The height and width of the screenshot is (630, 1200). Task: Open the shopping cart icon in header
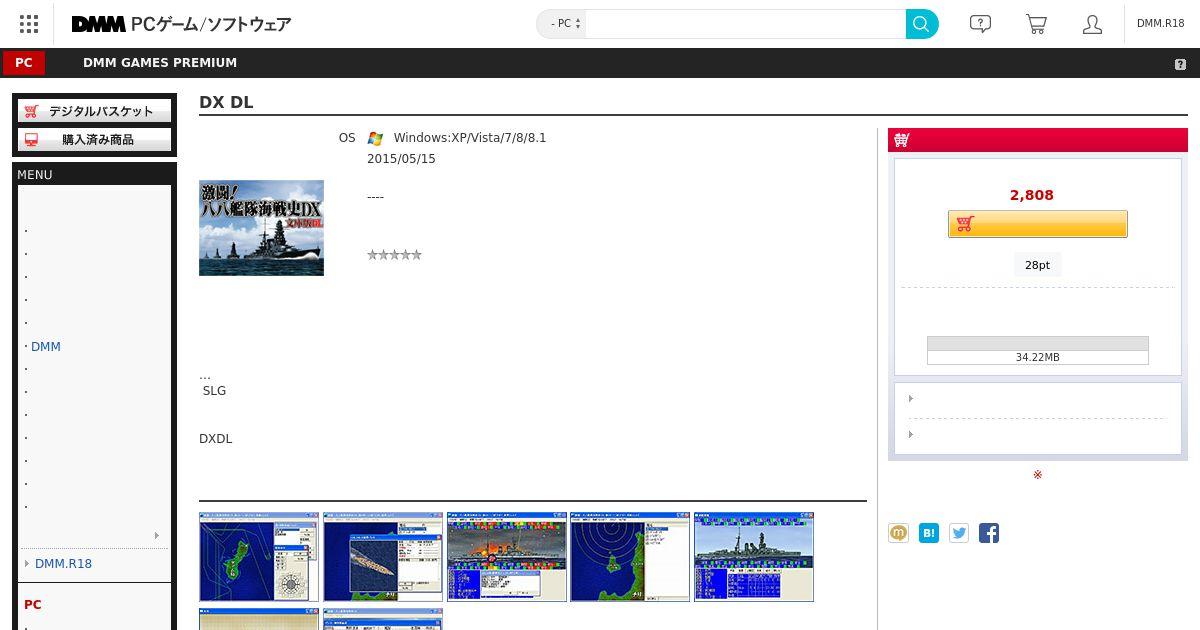coord(1036,24)
